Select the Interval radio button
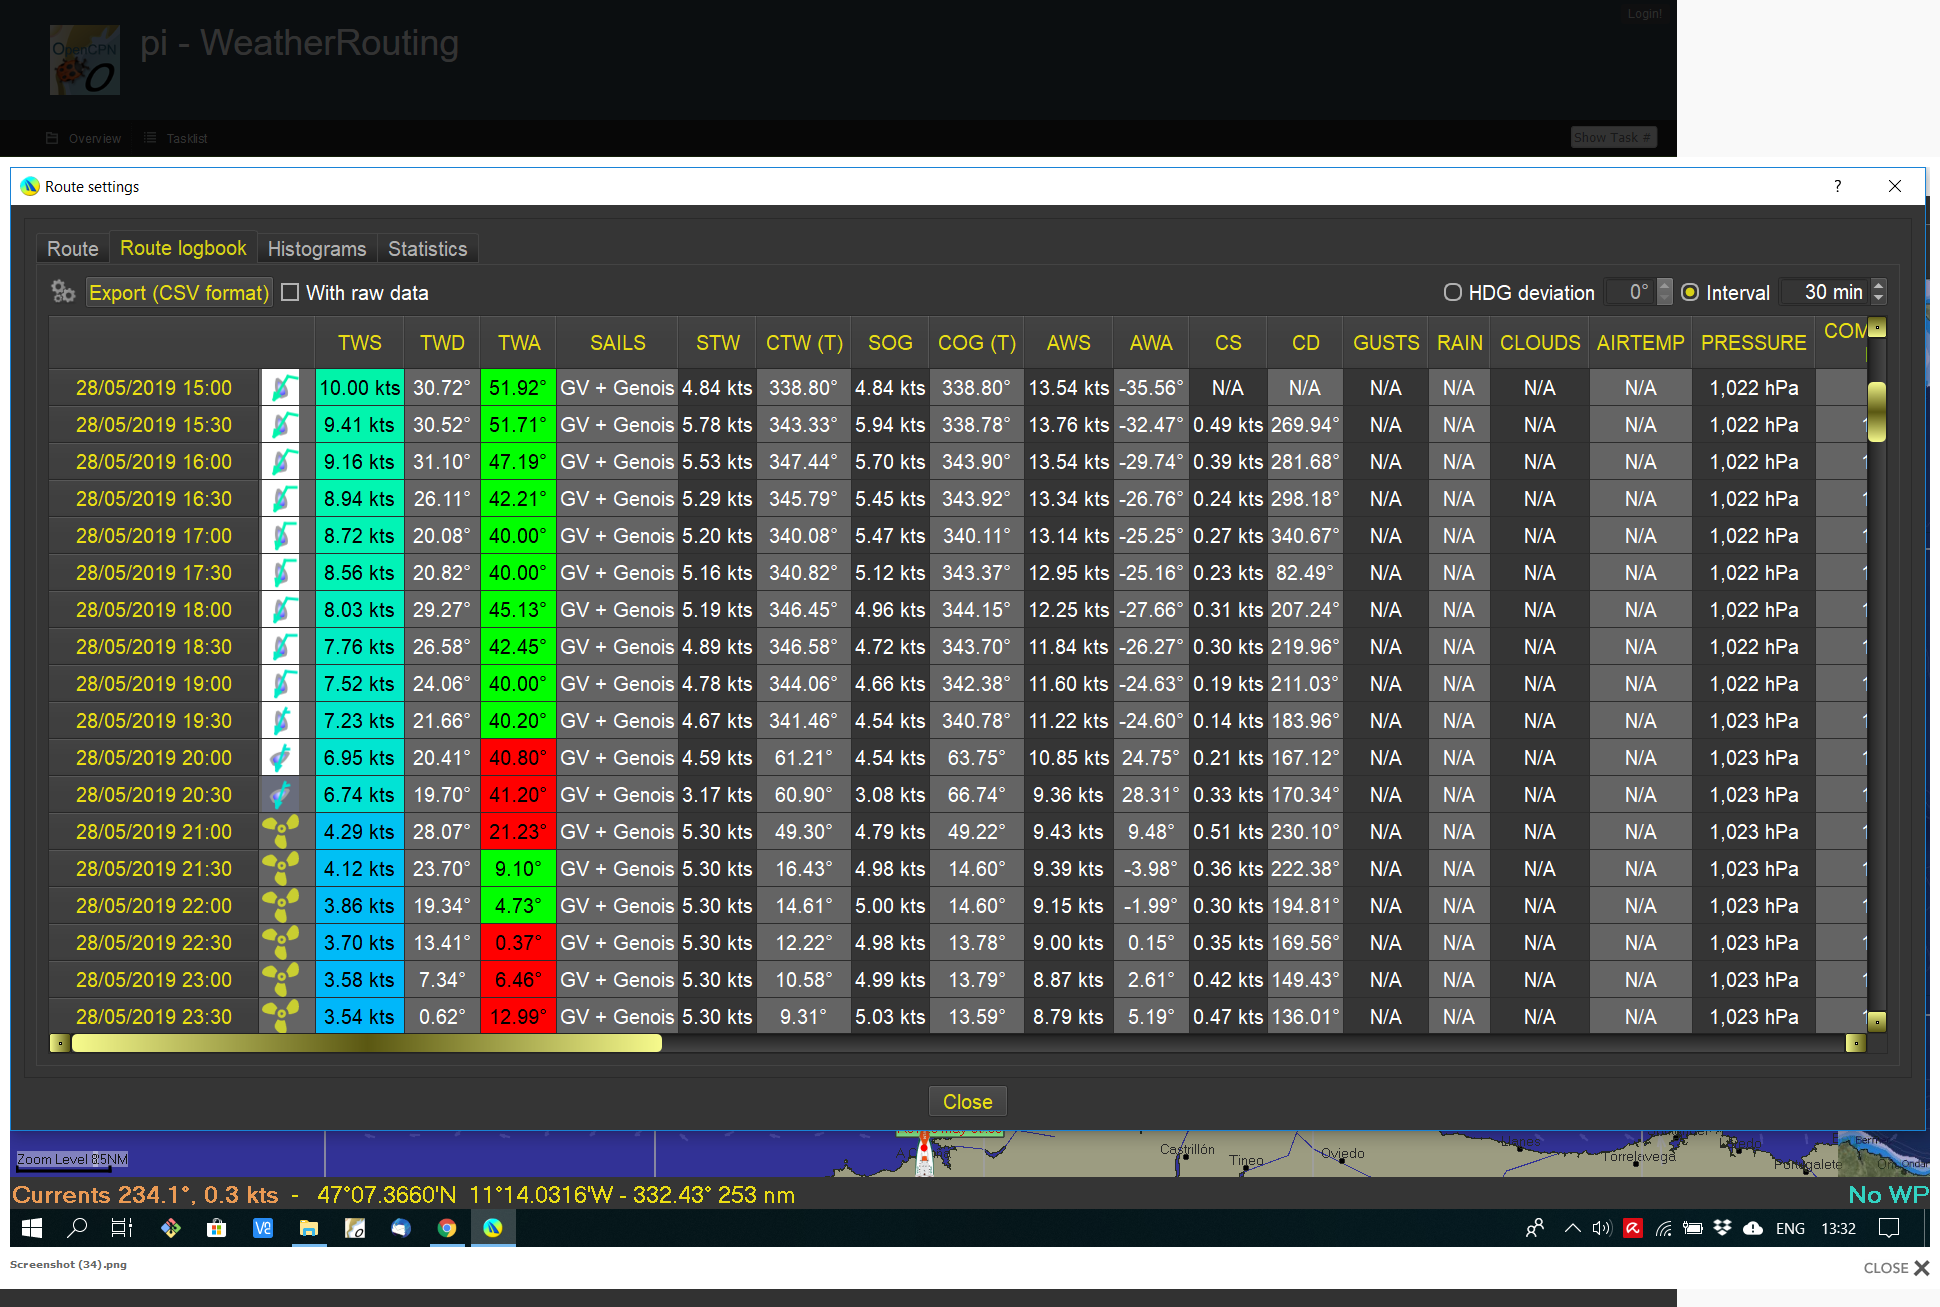The image size is (1940, 1307). click(1690, 292)
